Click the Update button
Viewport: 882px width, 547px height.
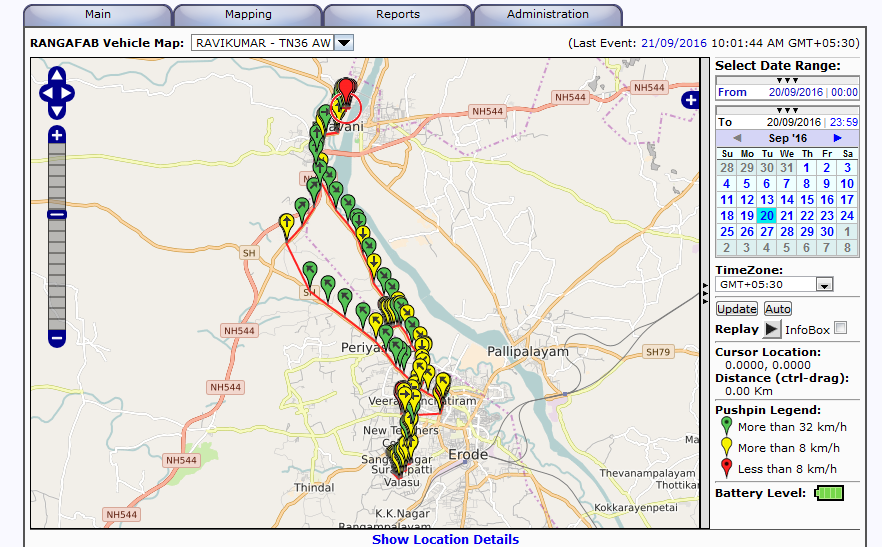point(737,309)
